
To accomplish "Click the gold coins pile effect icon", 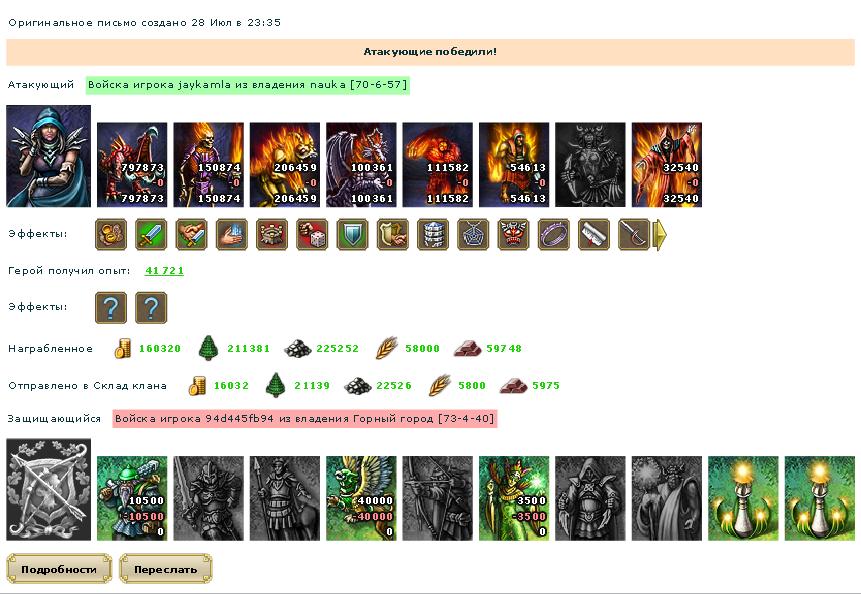I will click(x=111, y=234).
